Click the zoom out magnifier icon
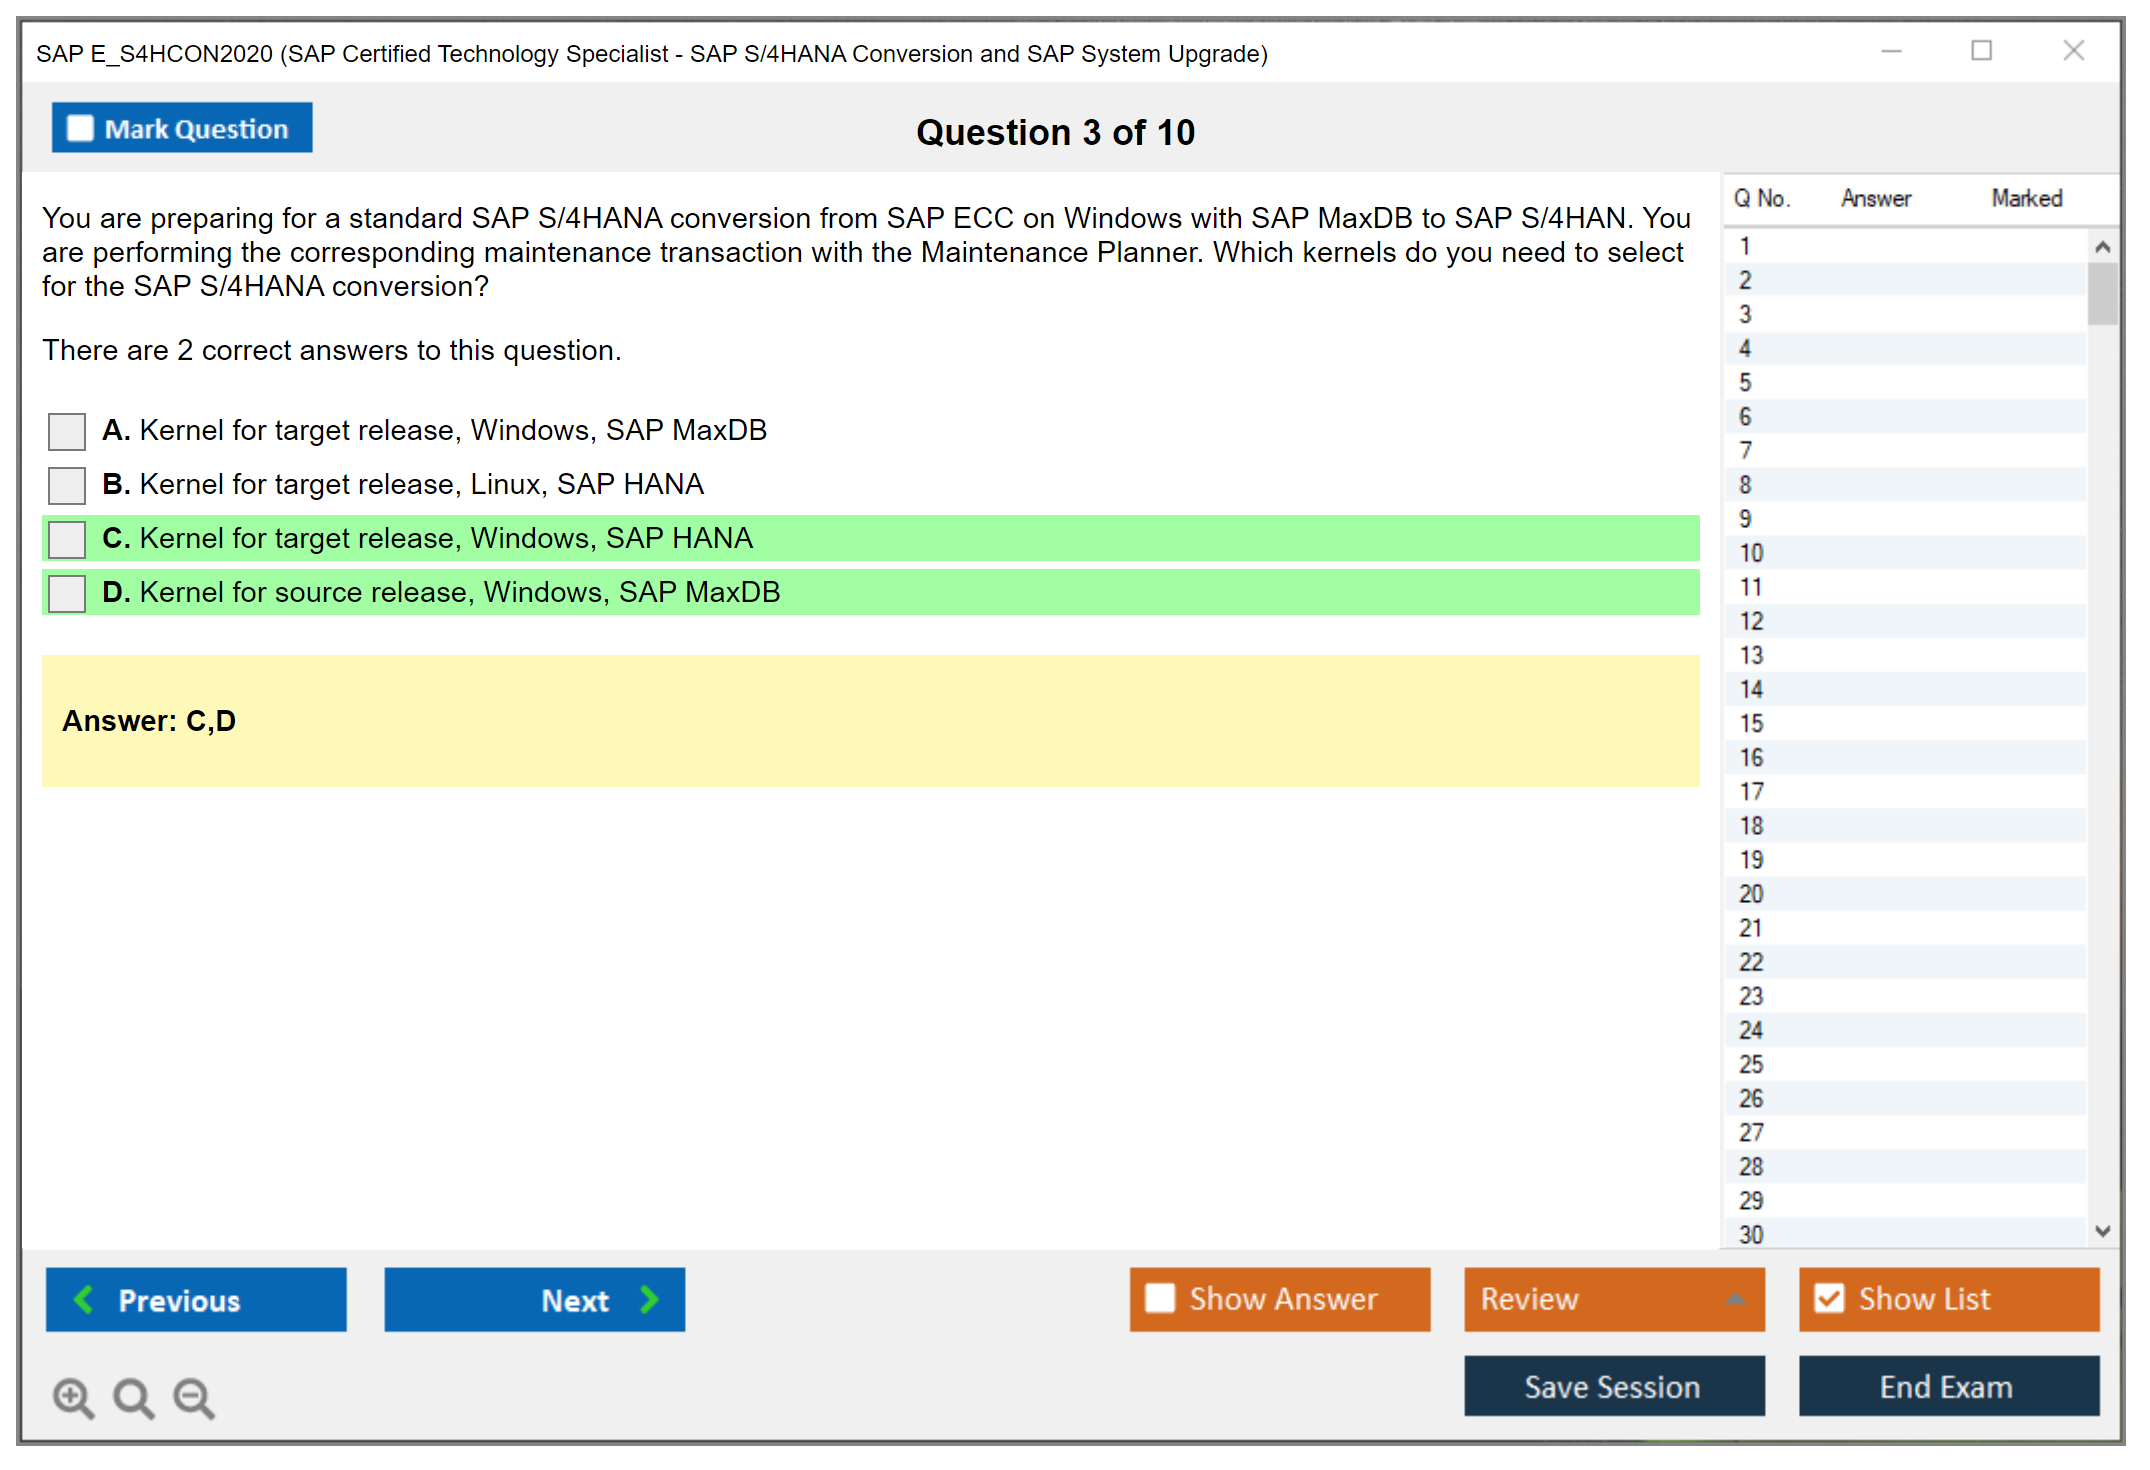The width and height of the screenshot is (2150, 1470). click(x=193, y=1397)
